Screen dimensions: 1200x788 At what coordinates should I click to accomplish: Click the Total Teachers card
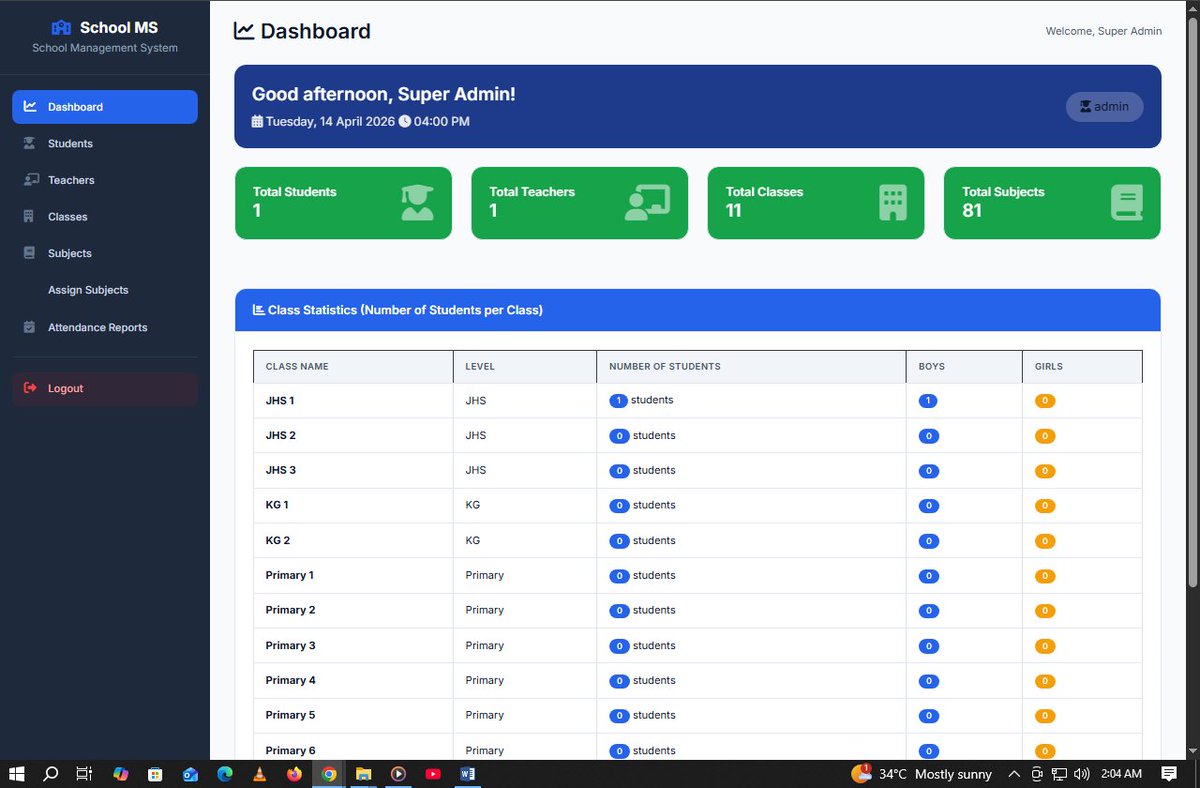(x=579, y=203)
